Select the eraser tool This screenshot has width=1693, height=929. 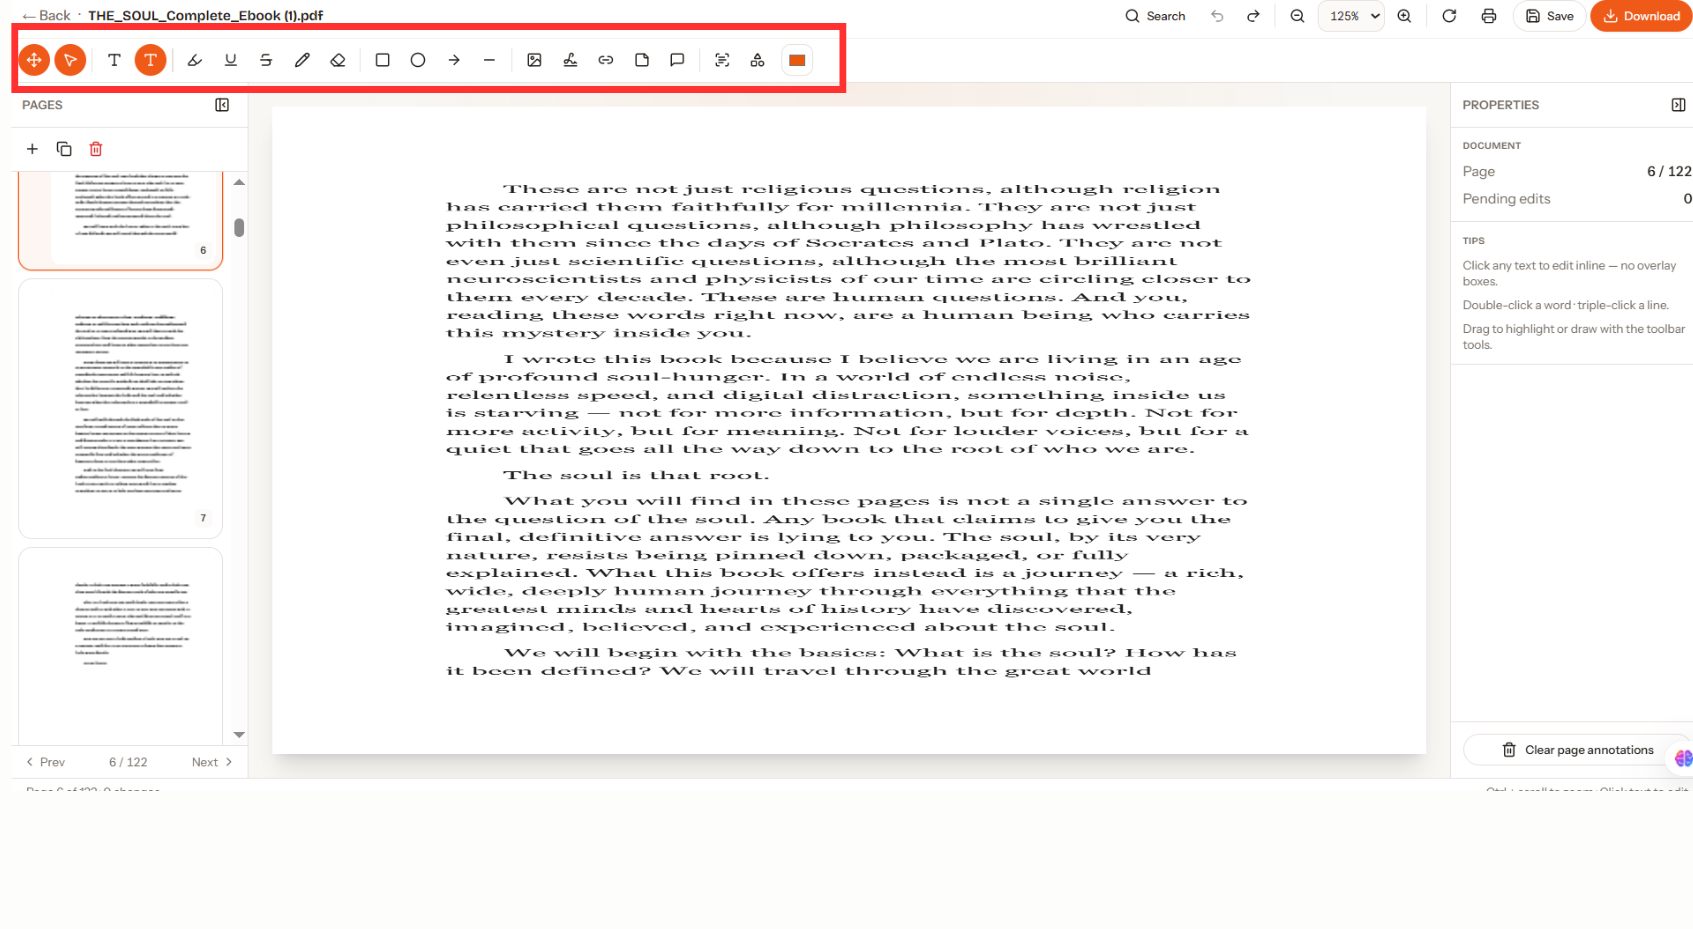(338, 60)
